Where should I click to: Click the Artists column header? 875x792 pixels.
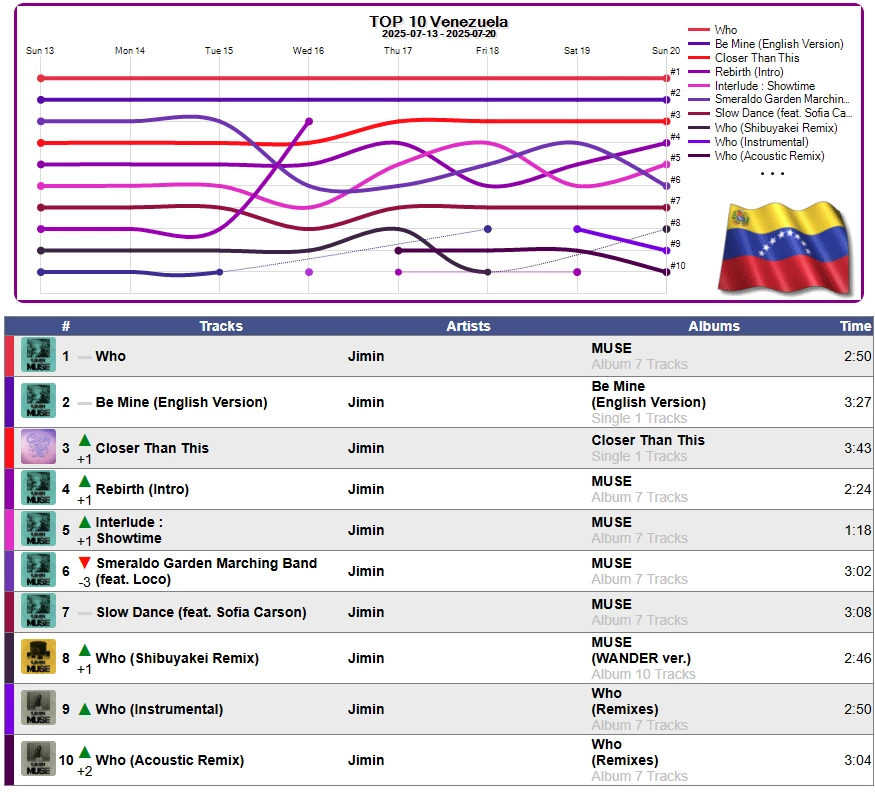click(x=468, y=326)
